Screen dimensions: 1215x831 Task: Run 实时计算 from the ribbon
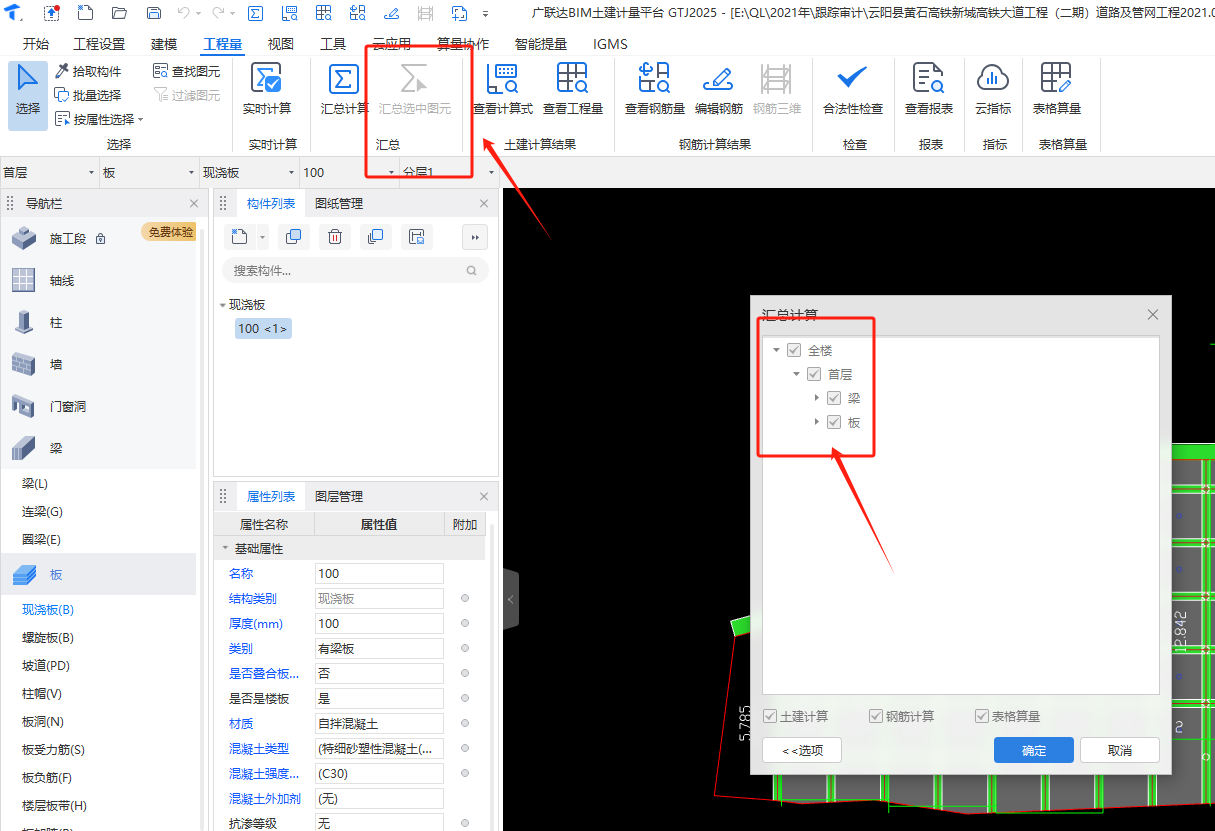pos(267,89)
